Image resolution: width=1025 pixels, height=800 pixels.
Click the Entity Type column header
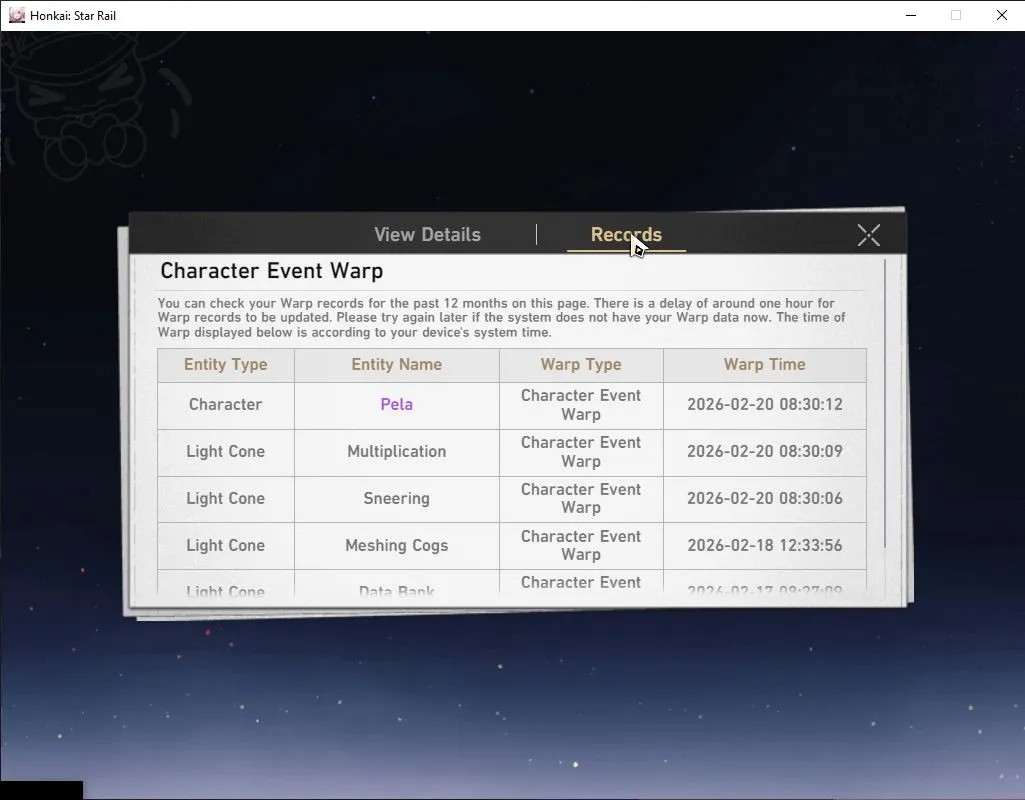pos(226,365)
